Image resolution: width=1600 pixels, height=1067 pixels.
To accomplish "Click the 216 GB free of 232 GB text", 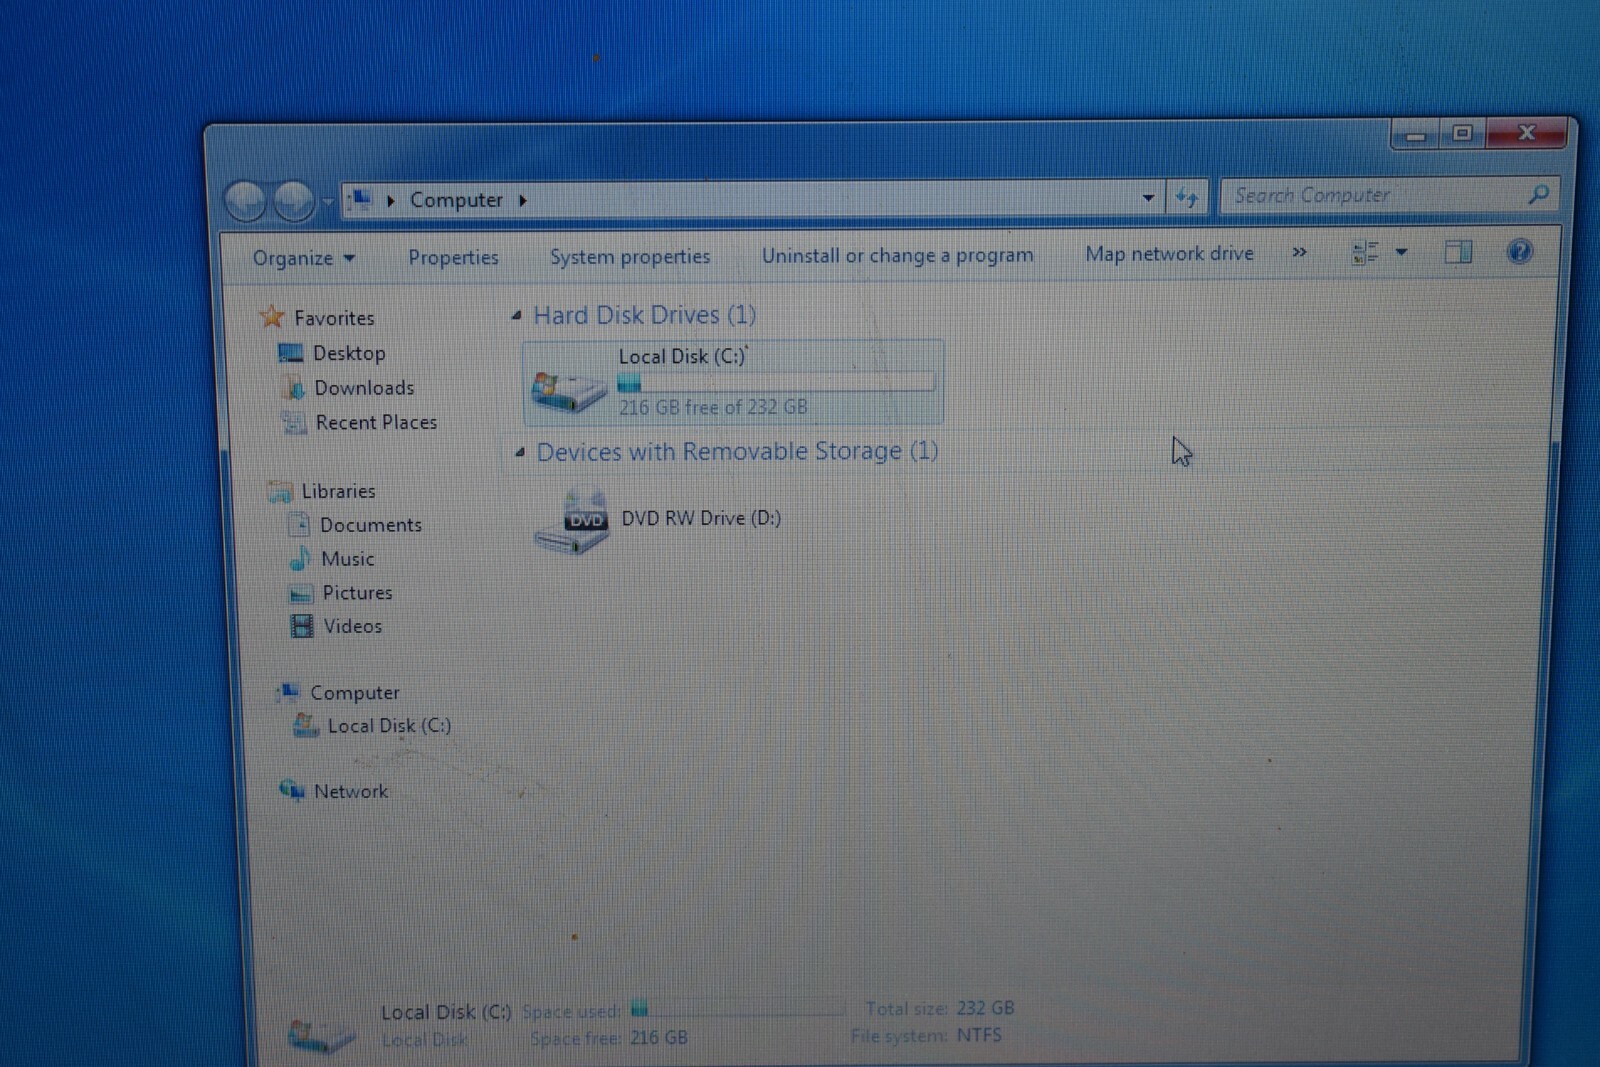I will click(x=713, y=407).
